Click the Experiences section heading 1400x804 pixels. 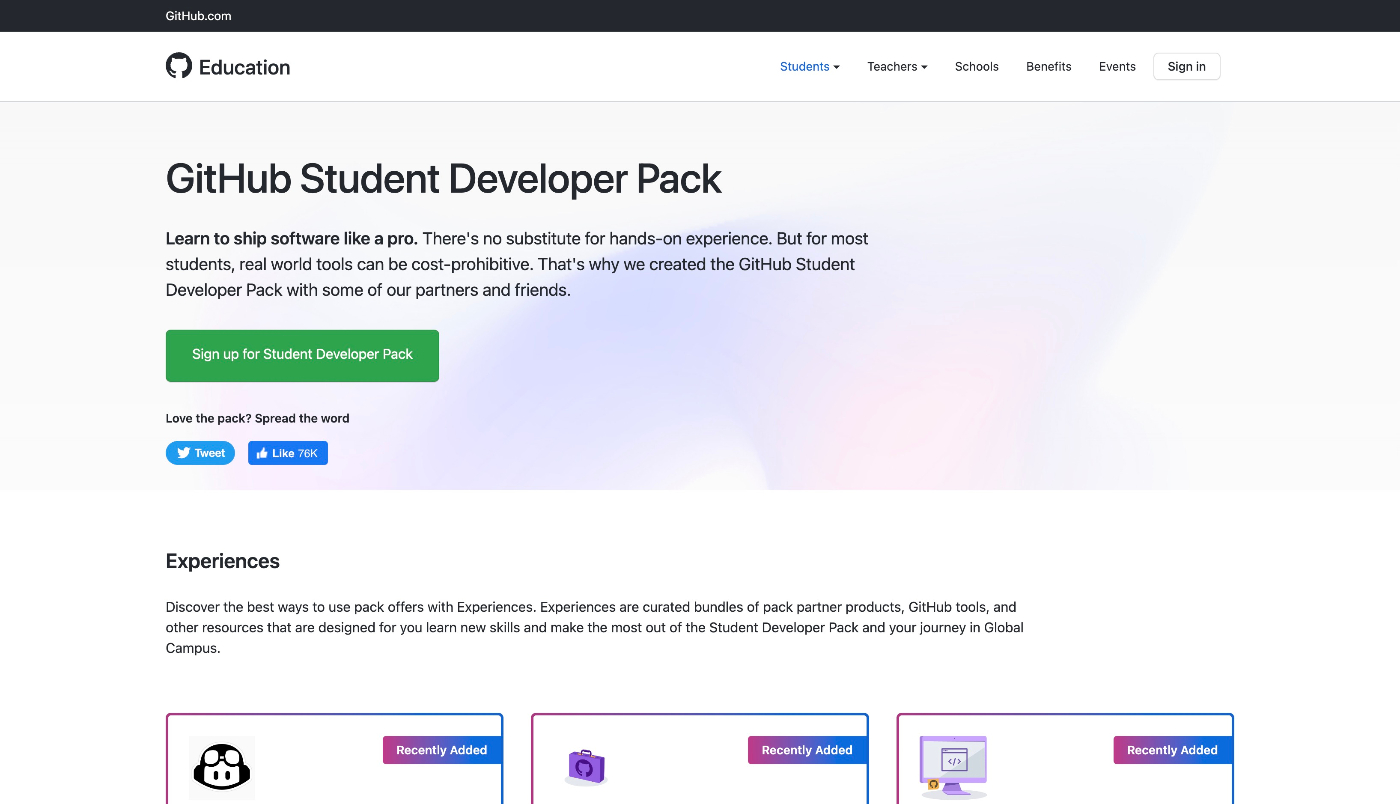coord(223,561)
